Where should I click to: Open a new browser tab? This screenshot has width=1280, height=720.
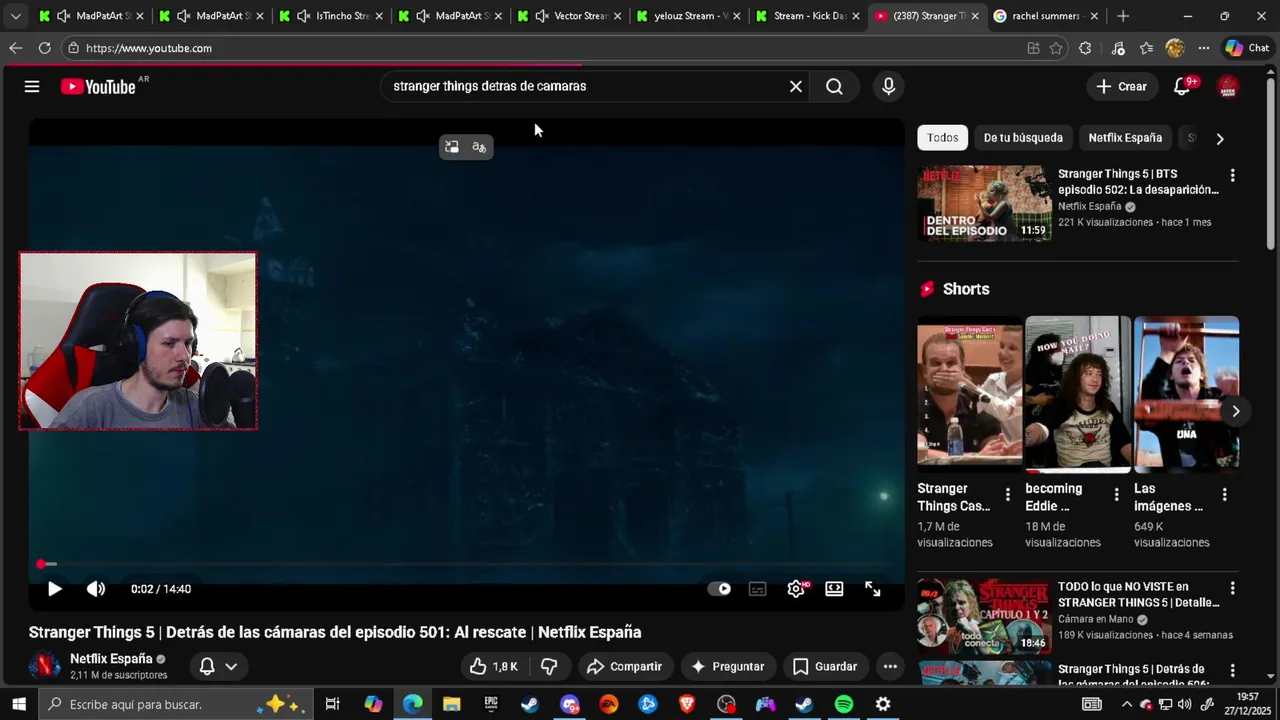pos(1123,16)
